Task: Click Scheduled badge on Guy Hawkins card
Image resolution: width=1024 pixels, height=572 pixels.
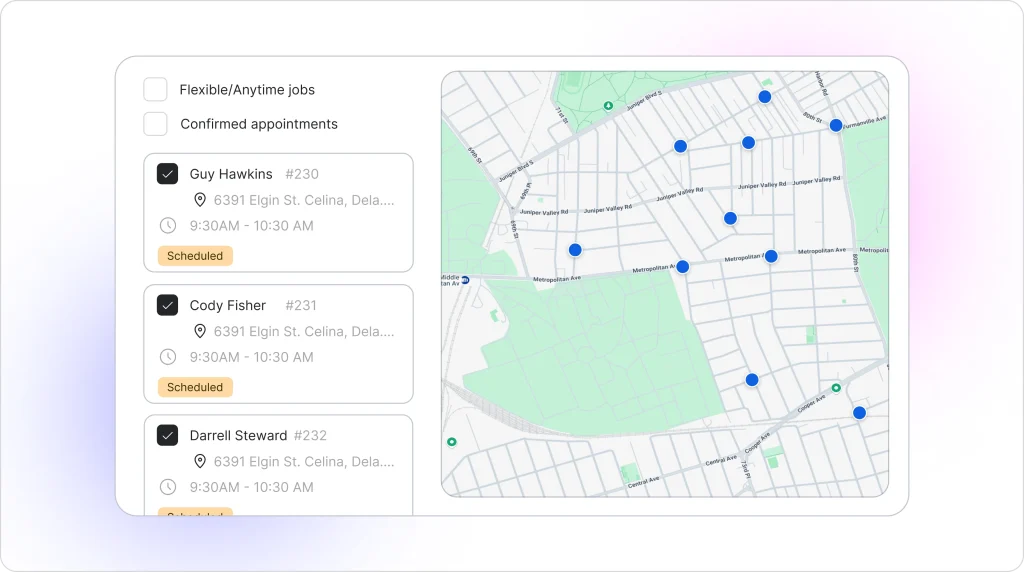Action: click(x=195, y=256)
